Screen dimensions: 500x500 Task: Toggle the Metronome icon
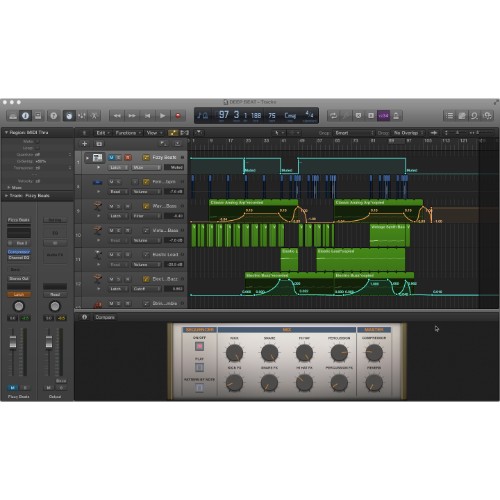pos(396,116)
